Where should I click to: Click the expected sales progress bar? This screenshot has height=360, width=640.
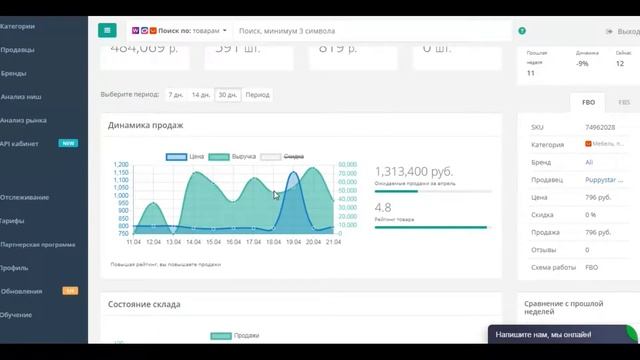[433, 191]
